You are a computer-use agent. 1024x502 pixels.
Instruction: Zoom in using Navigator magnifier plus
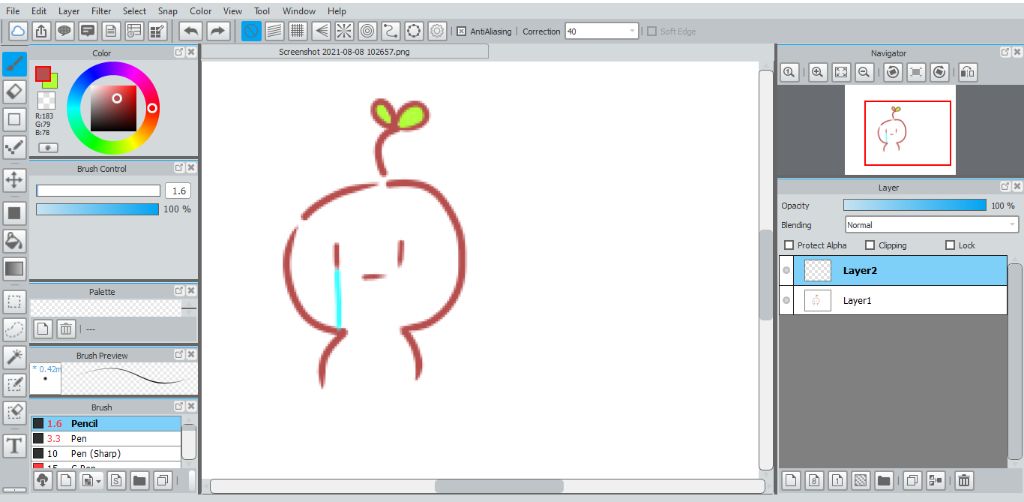tap(818, 72)
